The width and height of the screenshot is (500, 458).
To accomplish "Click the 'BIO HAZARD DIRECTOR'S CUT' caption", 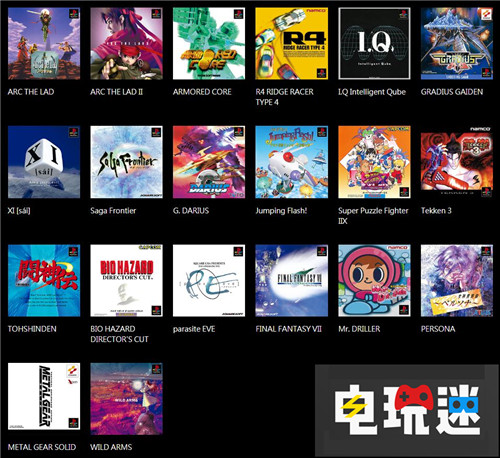I will tap(119, 334).
